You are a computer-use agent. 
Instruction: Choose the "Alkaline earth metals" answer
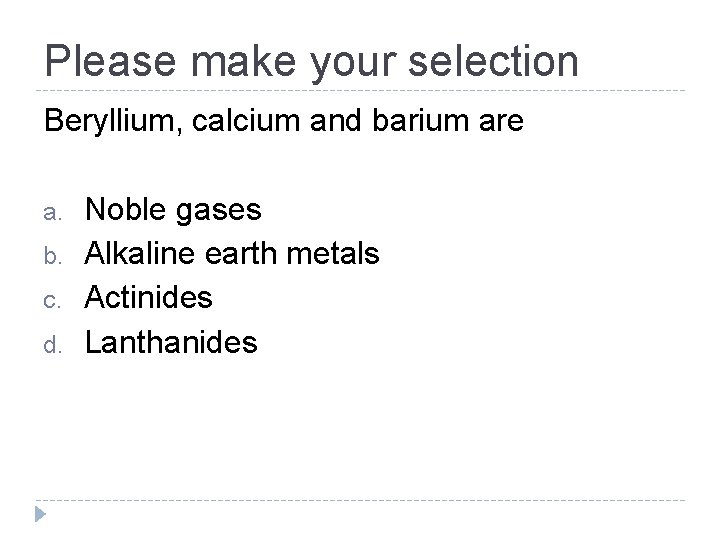click(231, 254)
